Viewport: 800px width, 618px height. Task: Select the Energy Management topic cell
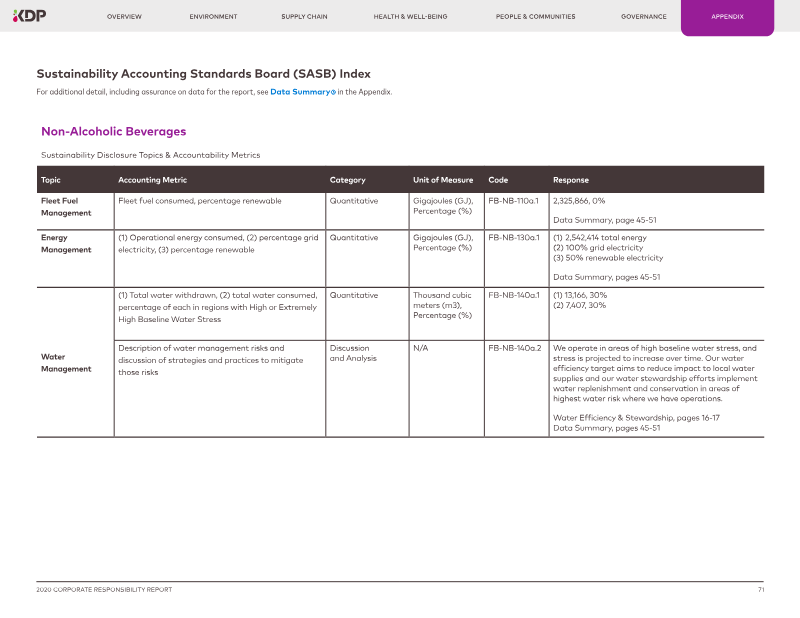pos(66,244)
